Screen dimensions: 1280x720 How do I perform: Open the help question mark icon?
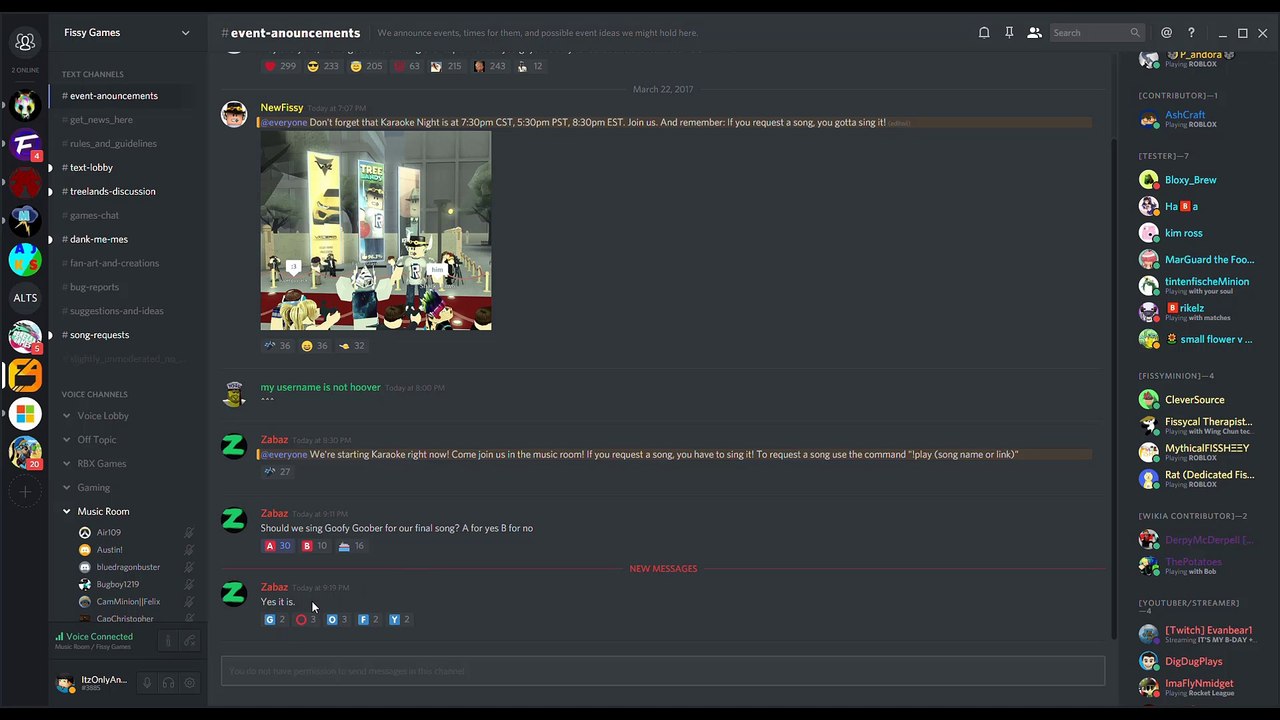[1191, 33]
